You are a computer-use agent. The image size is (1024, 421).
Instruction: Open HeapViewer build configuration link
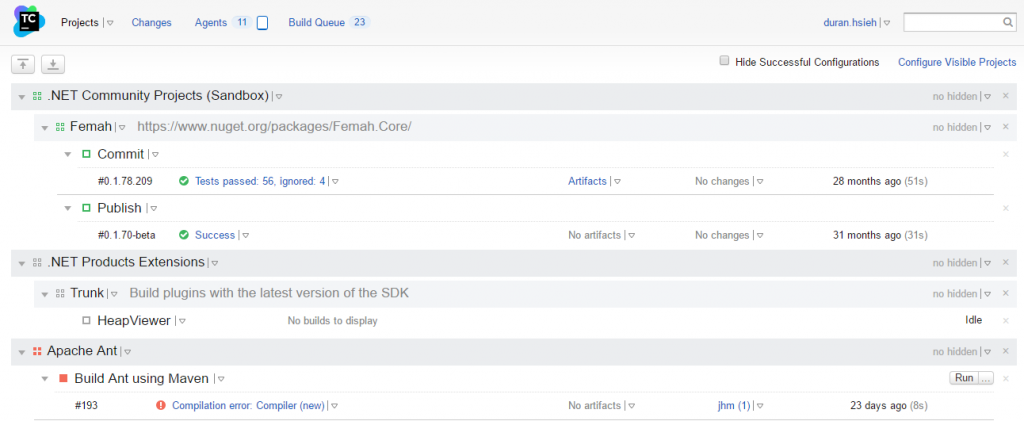tap(134, 320)
